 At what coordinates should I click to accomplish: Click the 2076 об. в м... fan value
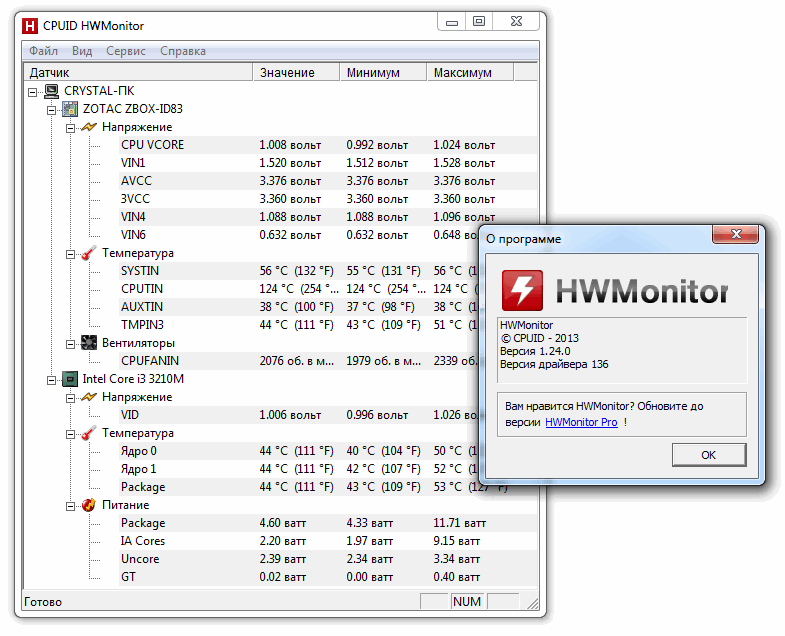pyautogui.click(x=296, y=361)
